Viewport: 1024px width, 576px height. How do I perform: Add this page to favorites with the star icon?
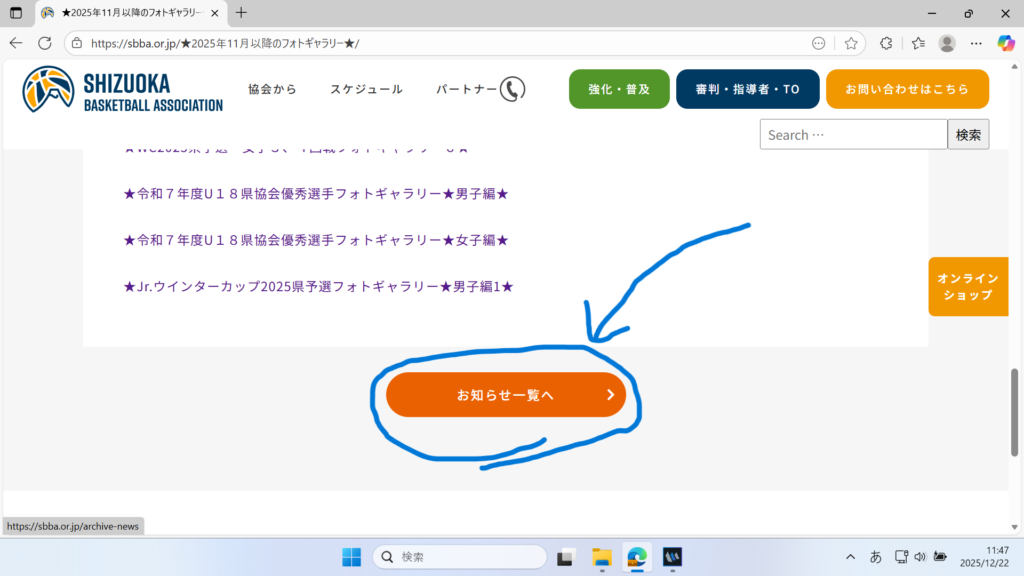851,43
